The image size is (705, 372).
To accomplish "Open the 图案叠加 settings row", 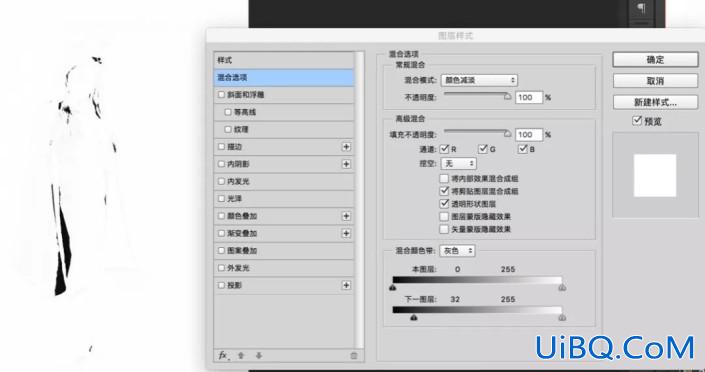I will tap(284, 251).
